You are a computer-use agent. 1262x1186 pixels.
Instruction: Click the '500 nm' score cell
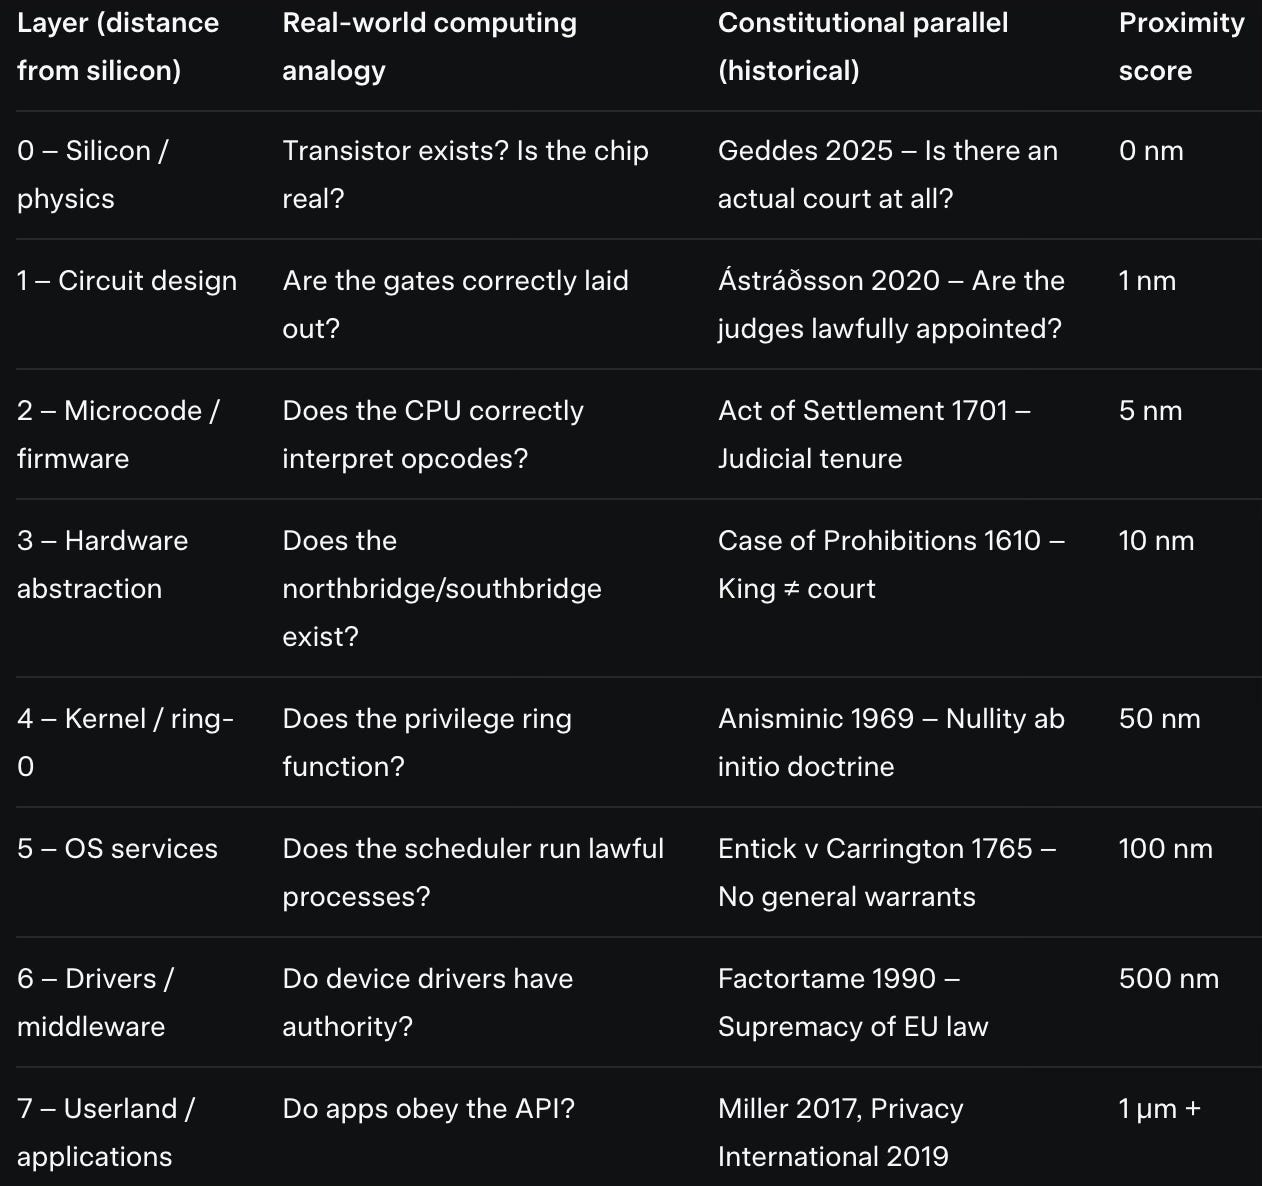[1168, 979]
